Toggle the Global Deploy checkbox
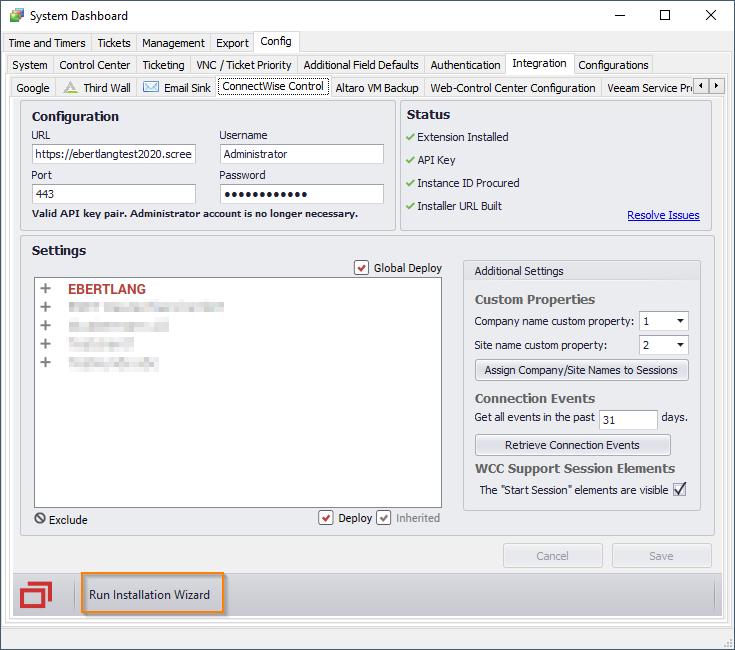This screenshot has width=735, height=650. pos(361,268)
